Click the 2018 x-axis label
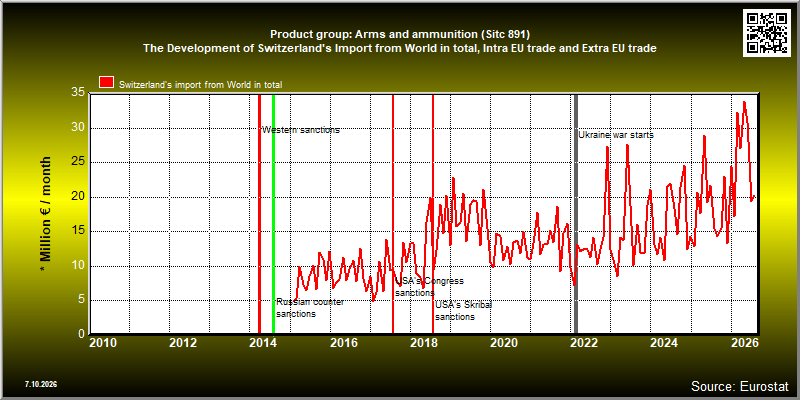The height and width of the screenshot is (400, 800). click(423, 342)
